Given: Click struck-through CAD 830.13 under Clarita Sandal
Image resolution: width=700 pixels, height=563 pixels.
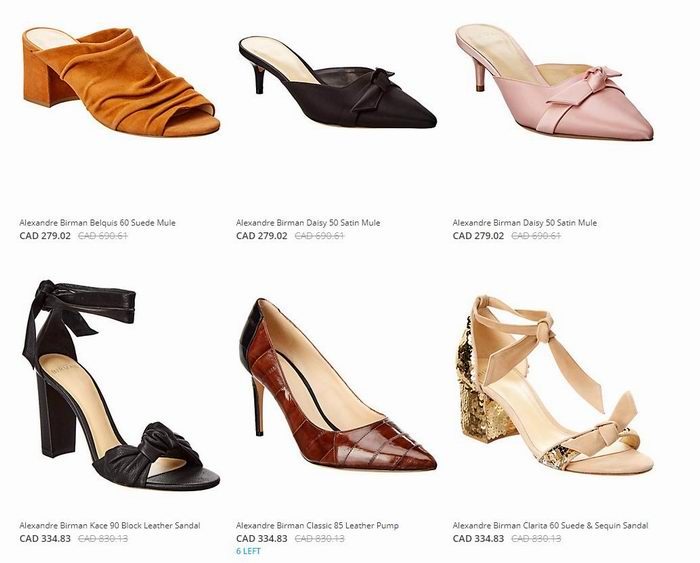Looking at the screenshot, I should [x=536, y=539].
